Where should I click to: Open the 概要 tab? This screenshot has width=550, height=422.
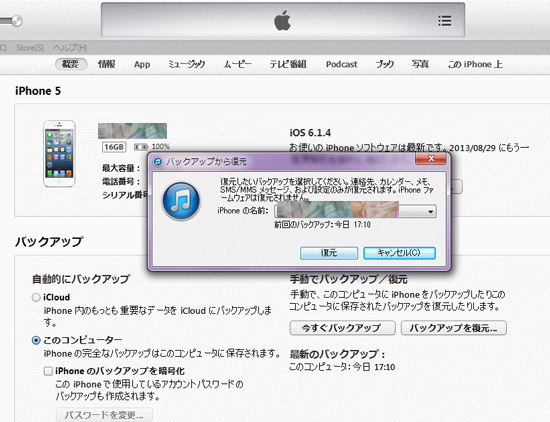tap(71, 64)
